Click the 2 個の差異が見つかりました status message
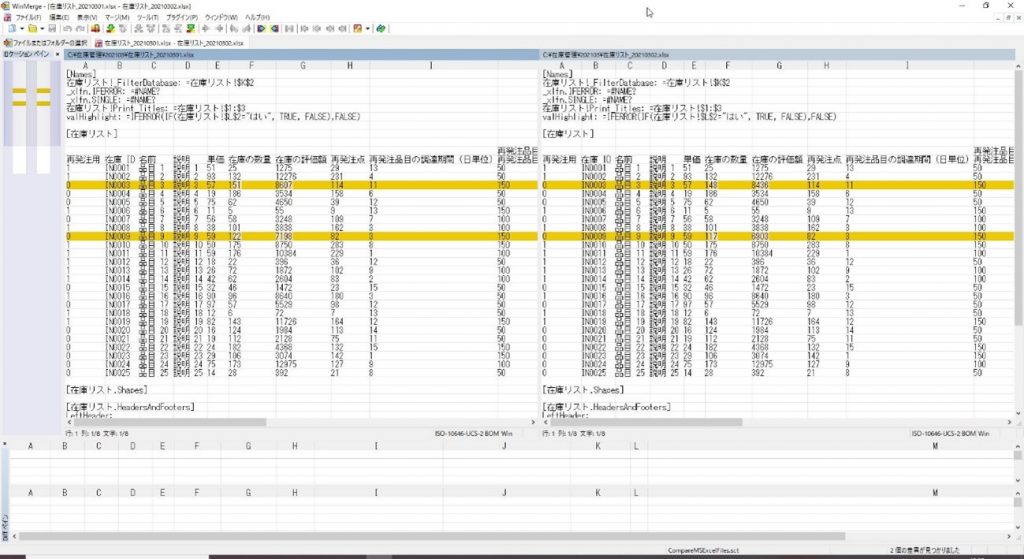1024x559 pixels. tap(925, 551)
